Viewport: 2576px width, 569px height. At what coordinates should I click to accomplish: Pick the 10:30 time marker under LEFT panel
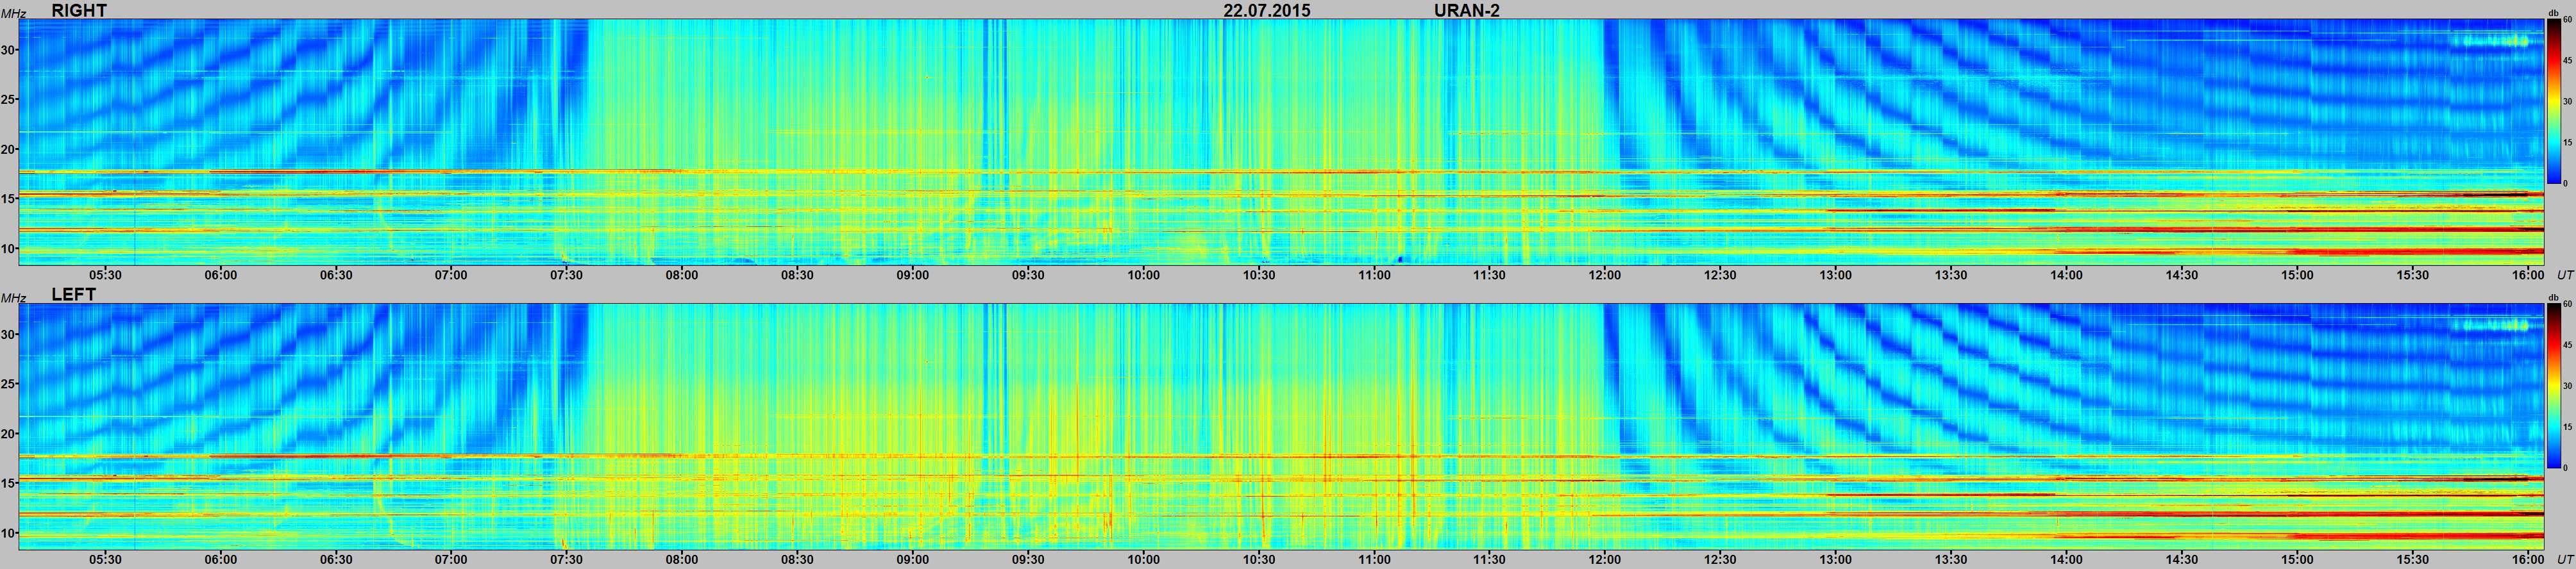[1258, 559]
